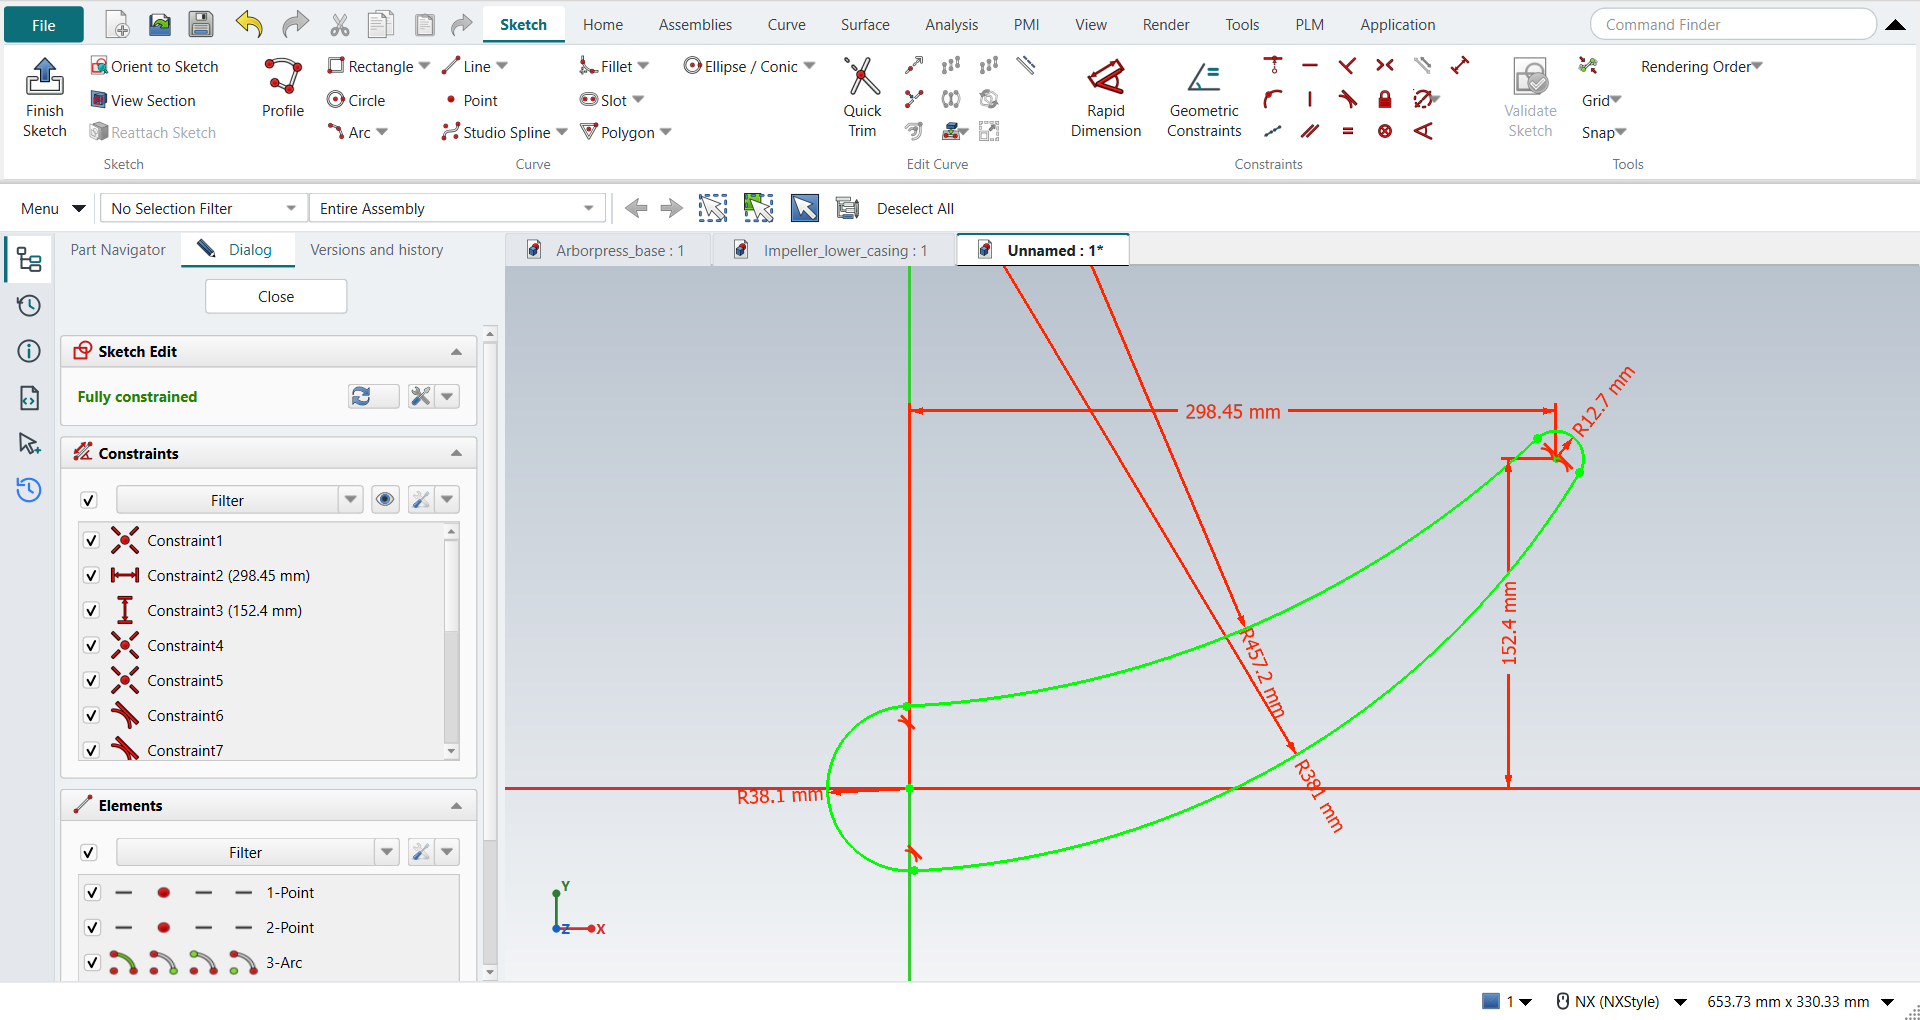Viewport: 1920px width, 1020px height.
Task: Open the Grid dropdown
Action: tap(1601, 100)
